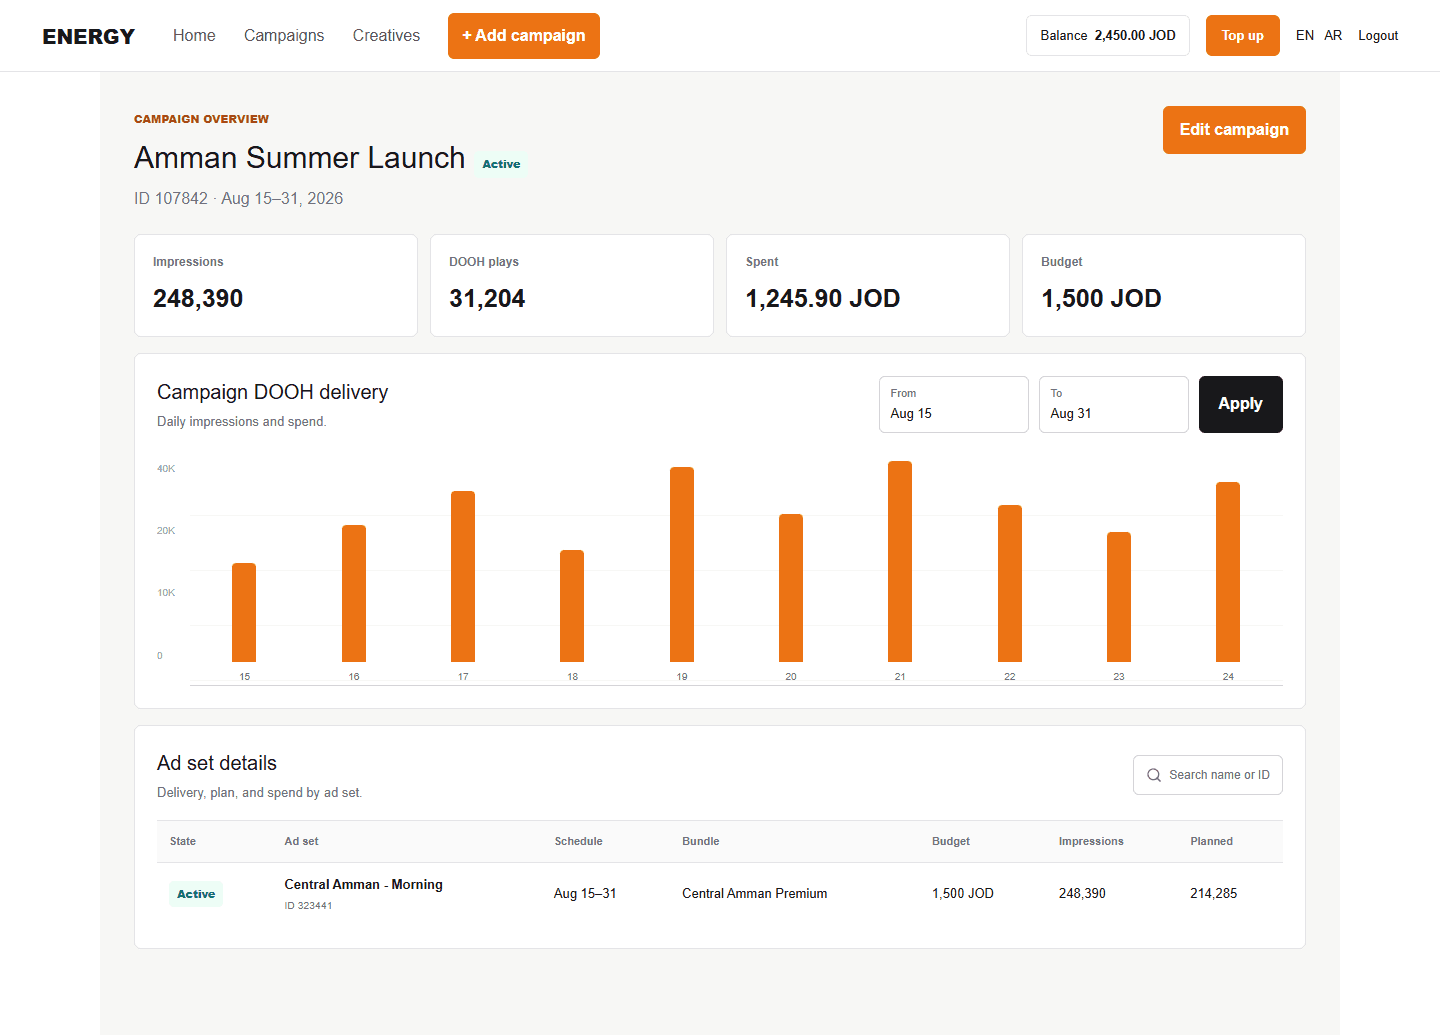Click the chart bar for day 19
This screenshot has width=1440, height=1035.
coord(682,564)
